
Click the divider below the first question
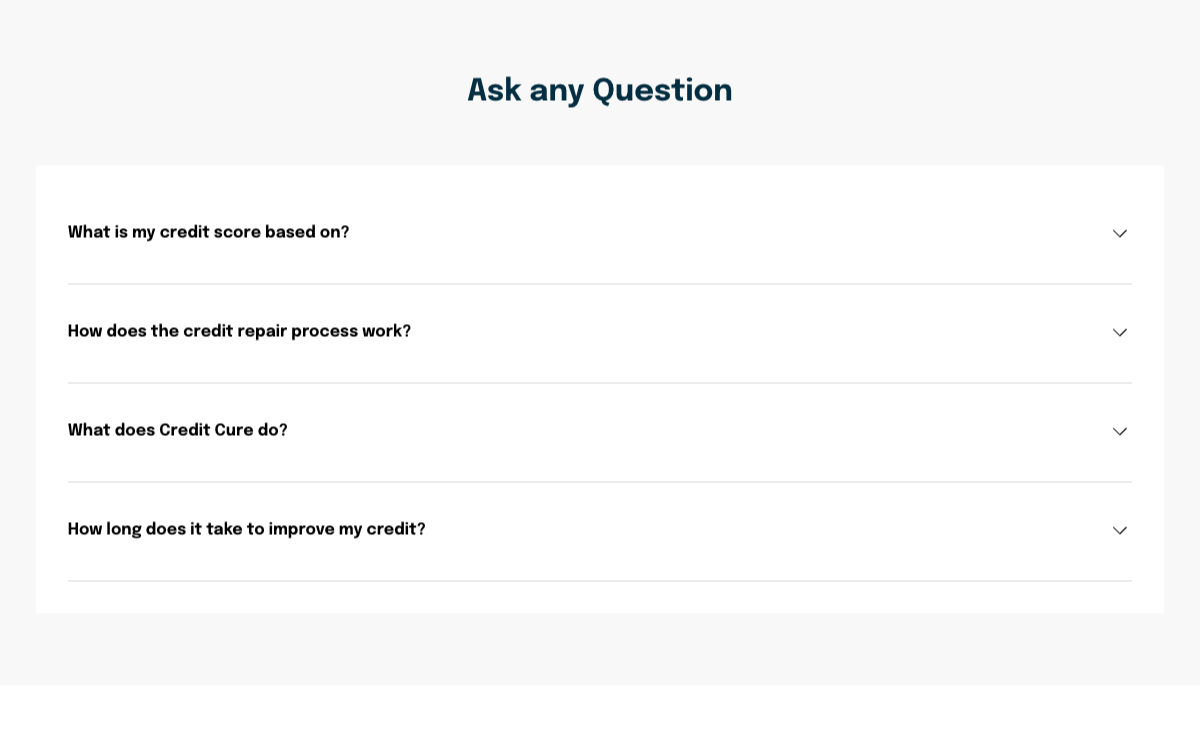(599, 282)
